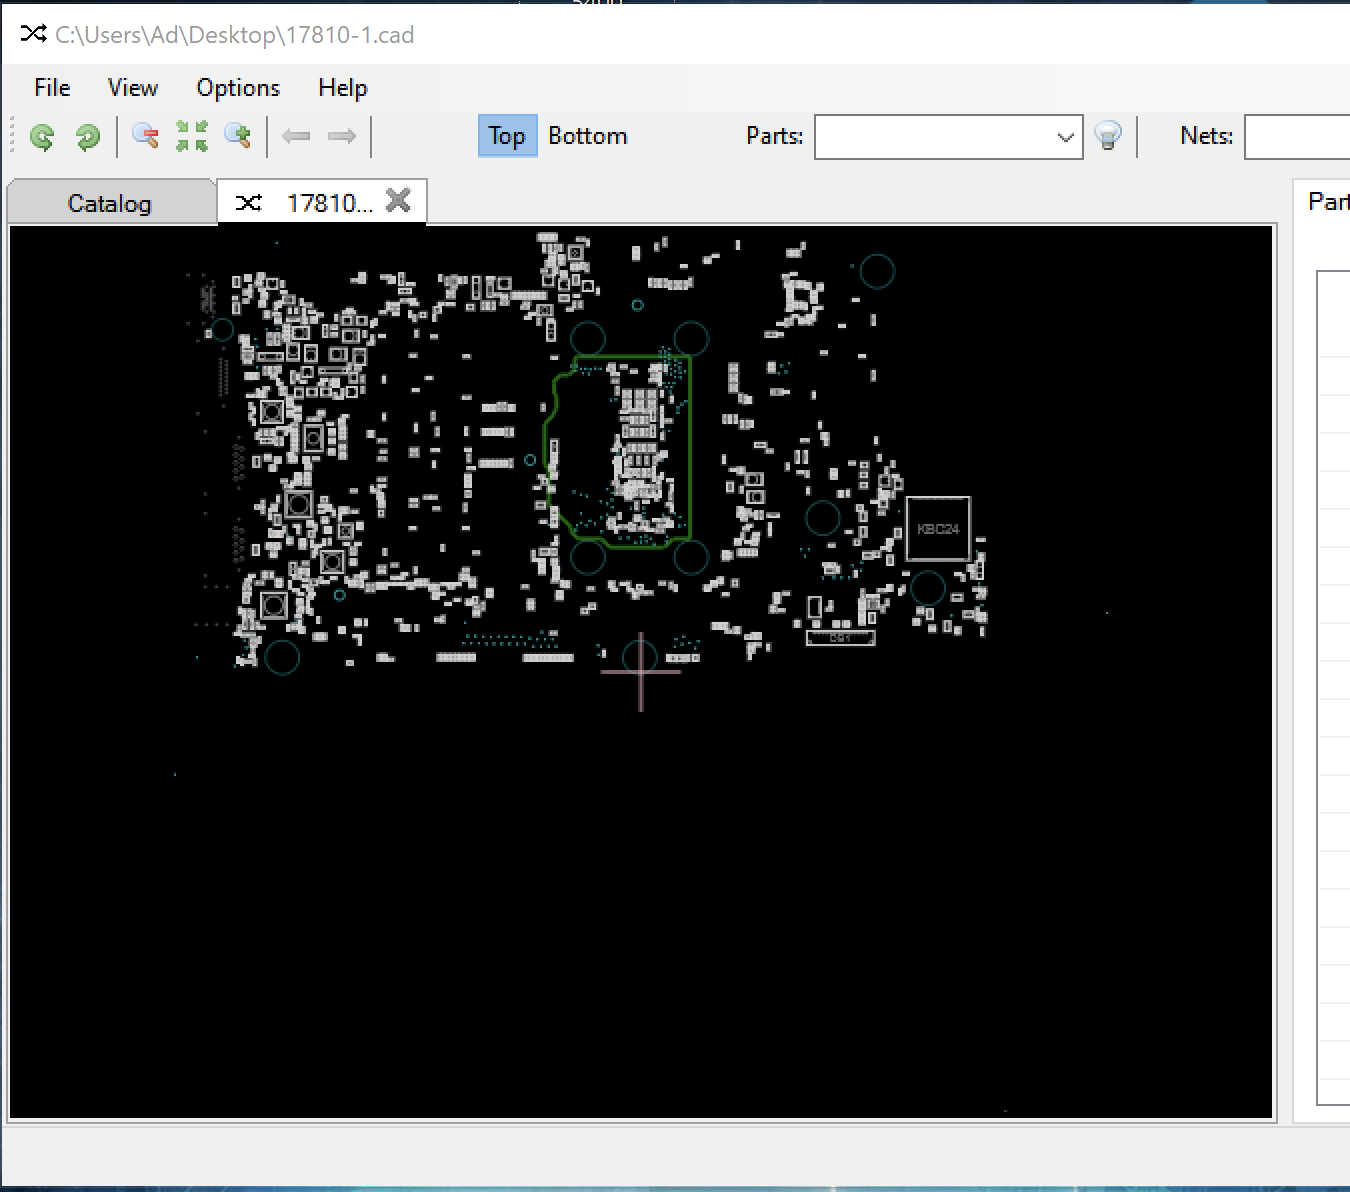Click the light bulb highlight icon
Image resolution: width=1350 pixels, height=1192 pixels.
tap(1108, 135)
